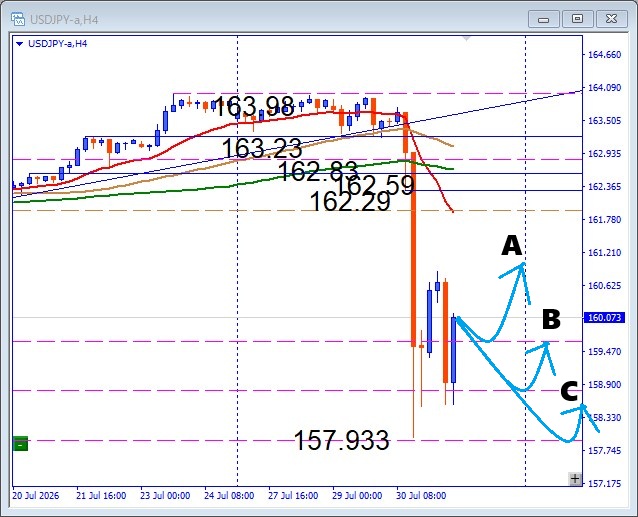Click the USDJPY-a,H4 title bar text
This screenshot has width=638, height=517.
[64, 20]
